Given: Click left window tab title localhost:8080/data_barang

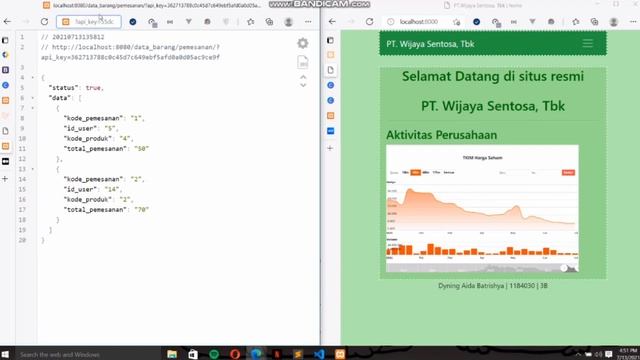Looking at the screenshot, I should tap(157, 5).
